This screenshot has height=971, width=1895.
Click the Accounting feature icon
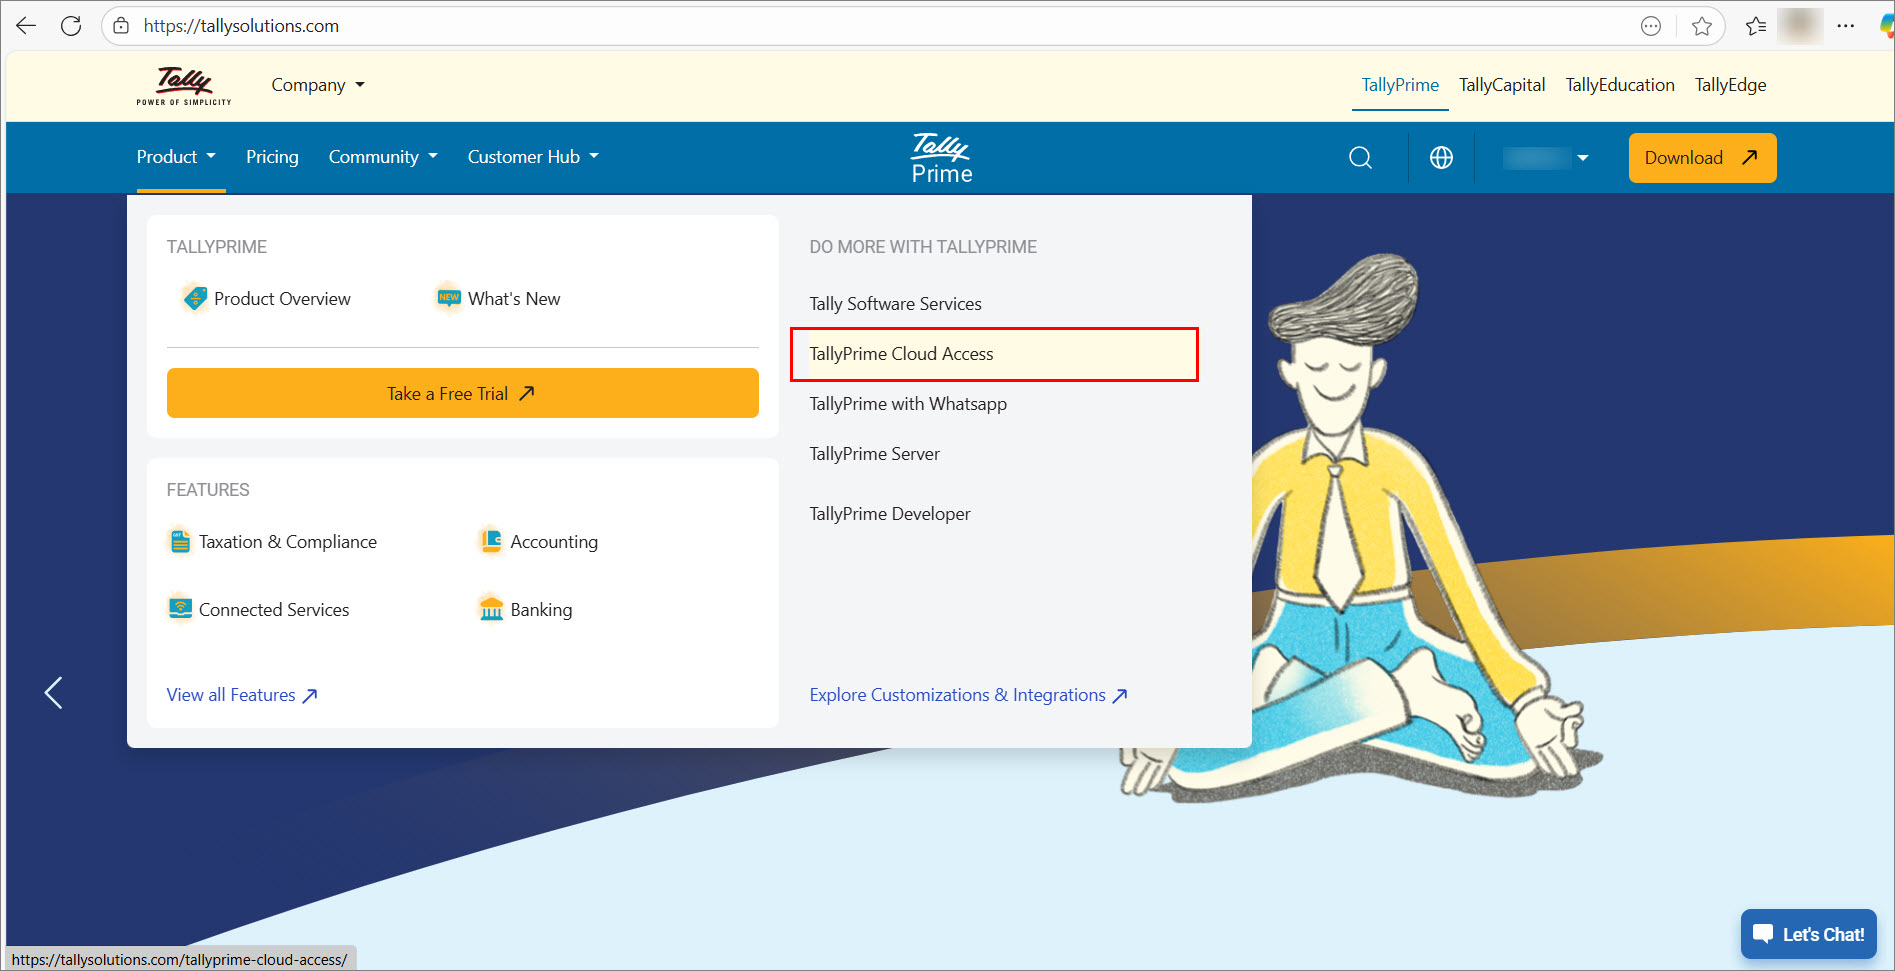pyautogui.click(x=491, y=541)
